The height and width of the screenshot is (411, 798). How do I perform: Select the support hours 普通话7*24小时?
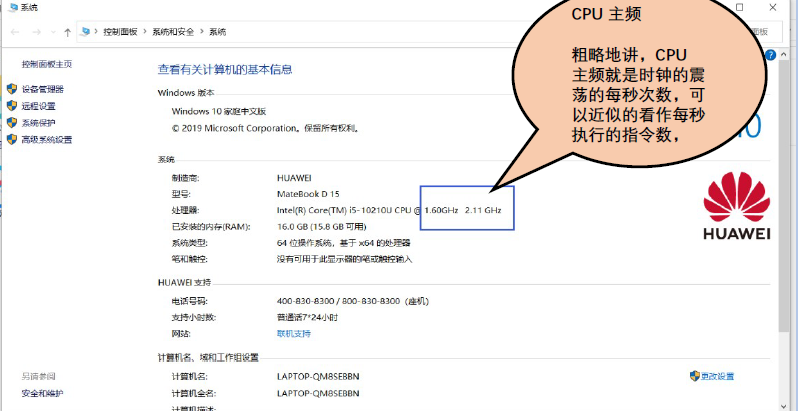[307, 317]
